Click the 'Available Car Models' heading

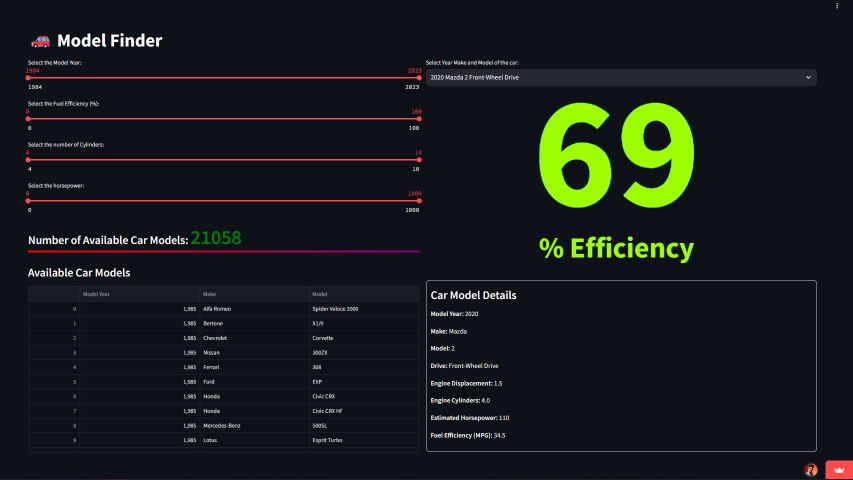click(x=79, y=273)
